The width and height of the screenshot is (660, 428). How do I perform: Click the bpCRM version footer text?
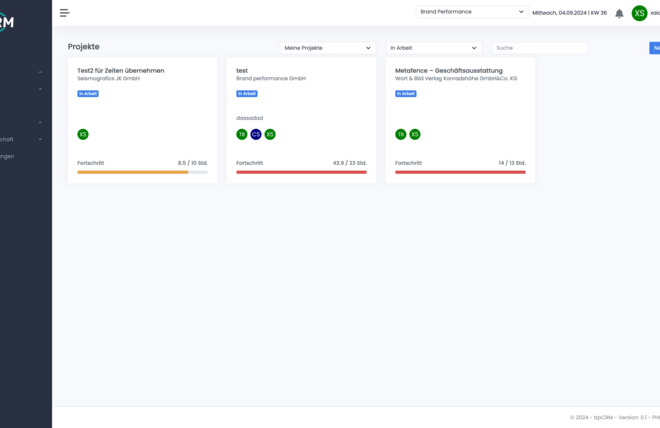point(615,417)
